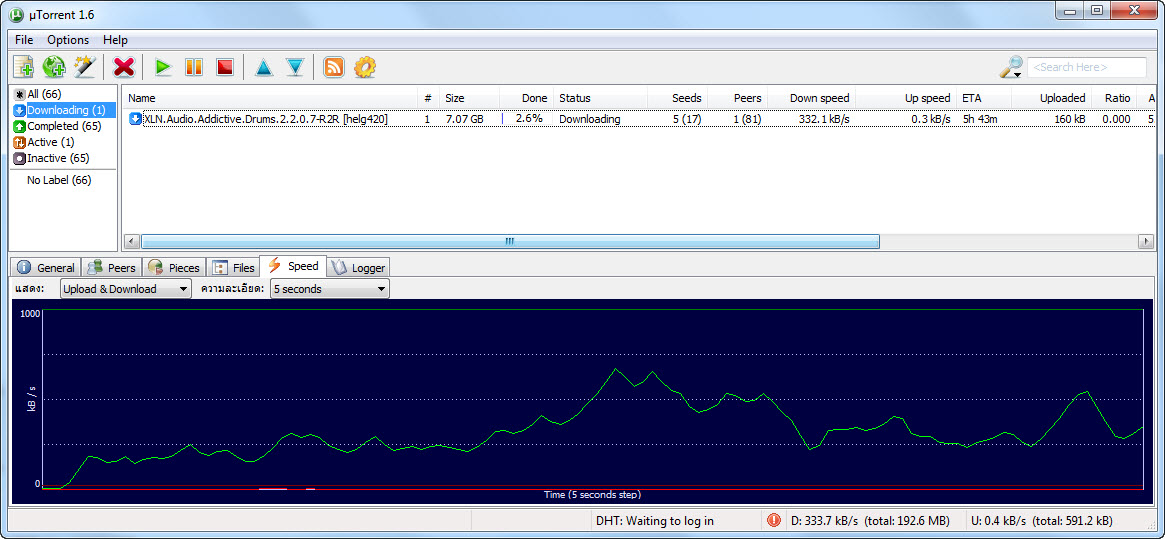Image resolution: width=1165 pixels, height=539 pixels.
Task: Sort by the Size column header
Action: [469, 98]
